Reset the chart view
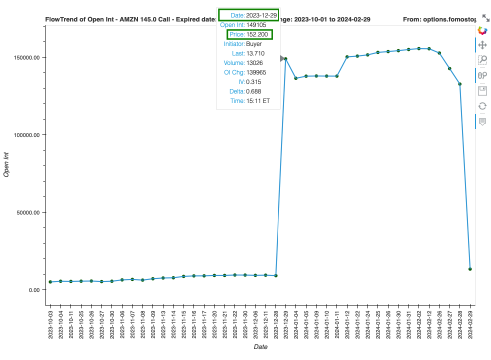This screenshot has height=360, width=491. click(x=482, y=106)
